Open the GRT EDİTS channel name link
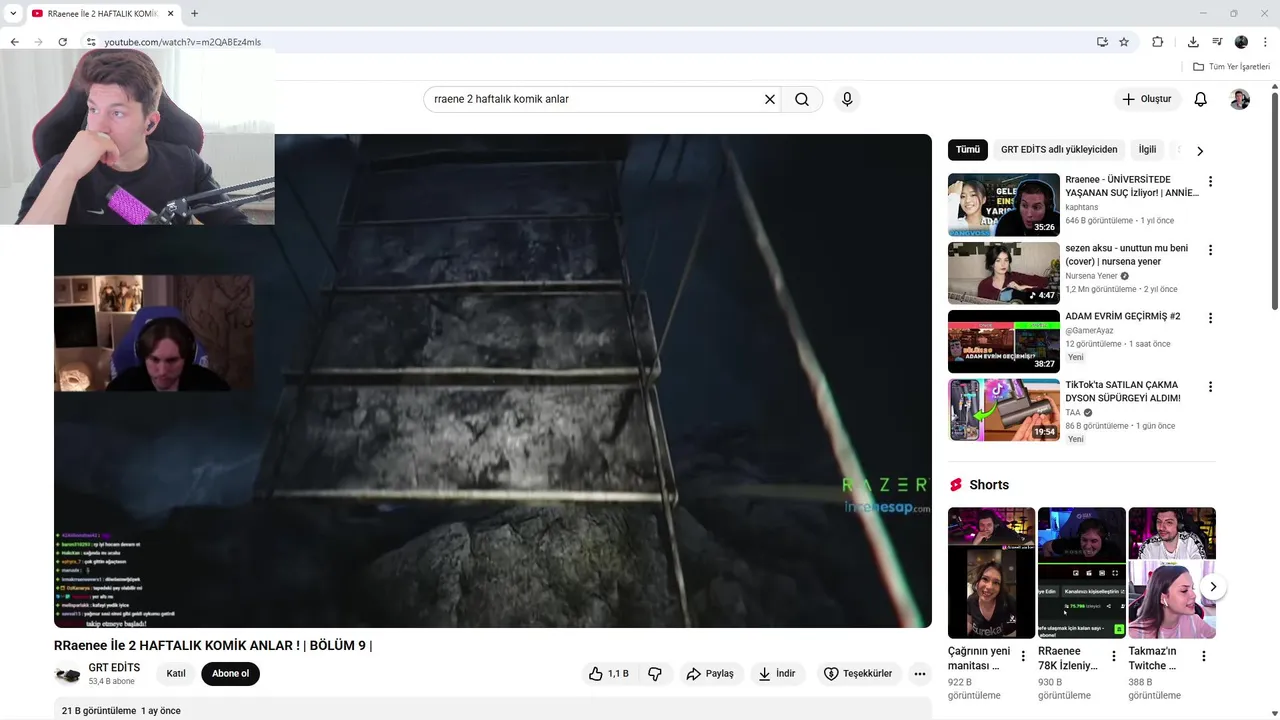1280x720 pixels. [x=114, y=668]
